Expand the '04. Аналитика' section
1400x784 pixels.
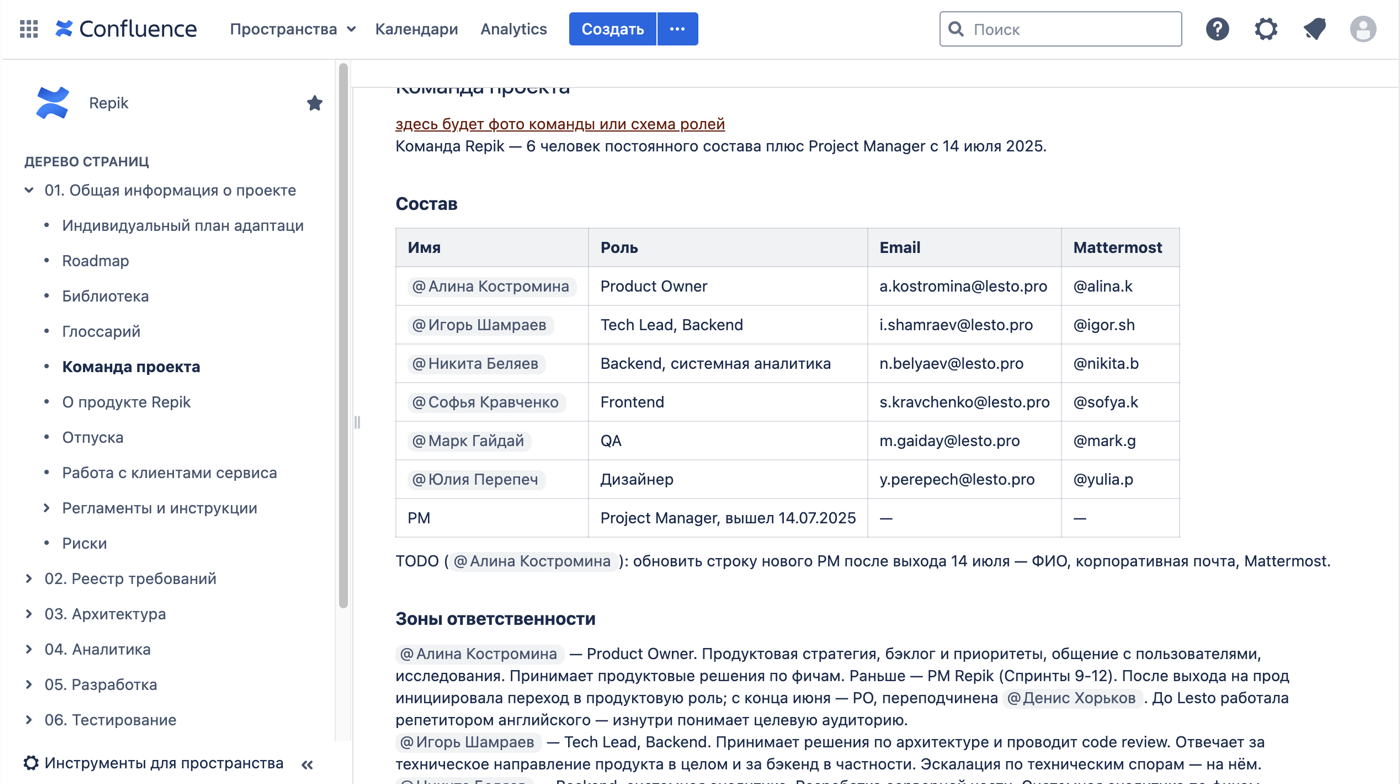(x=29, y=649)
